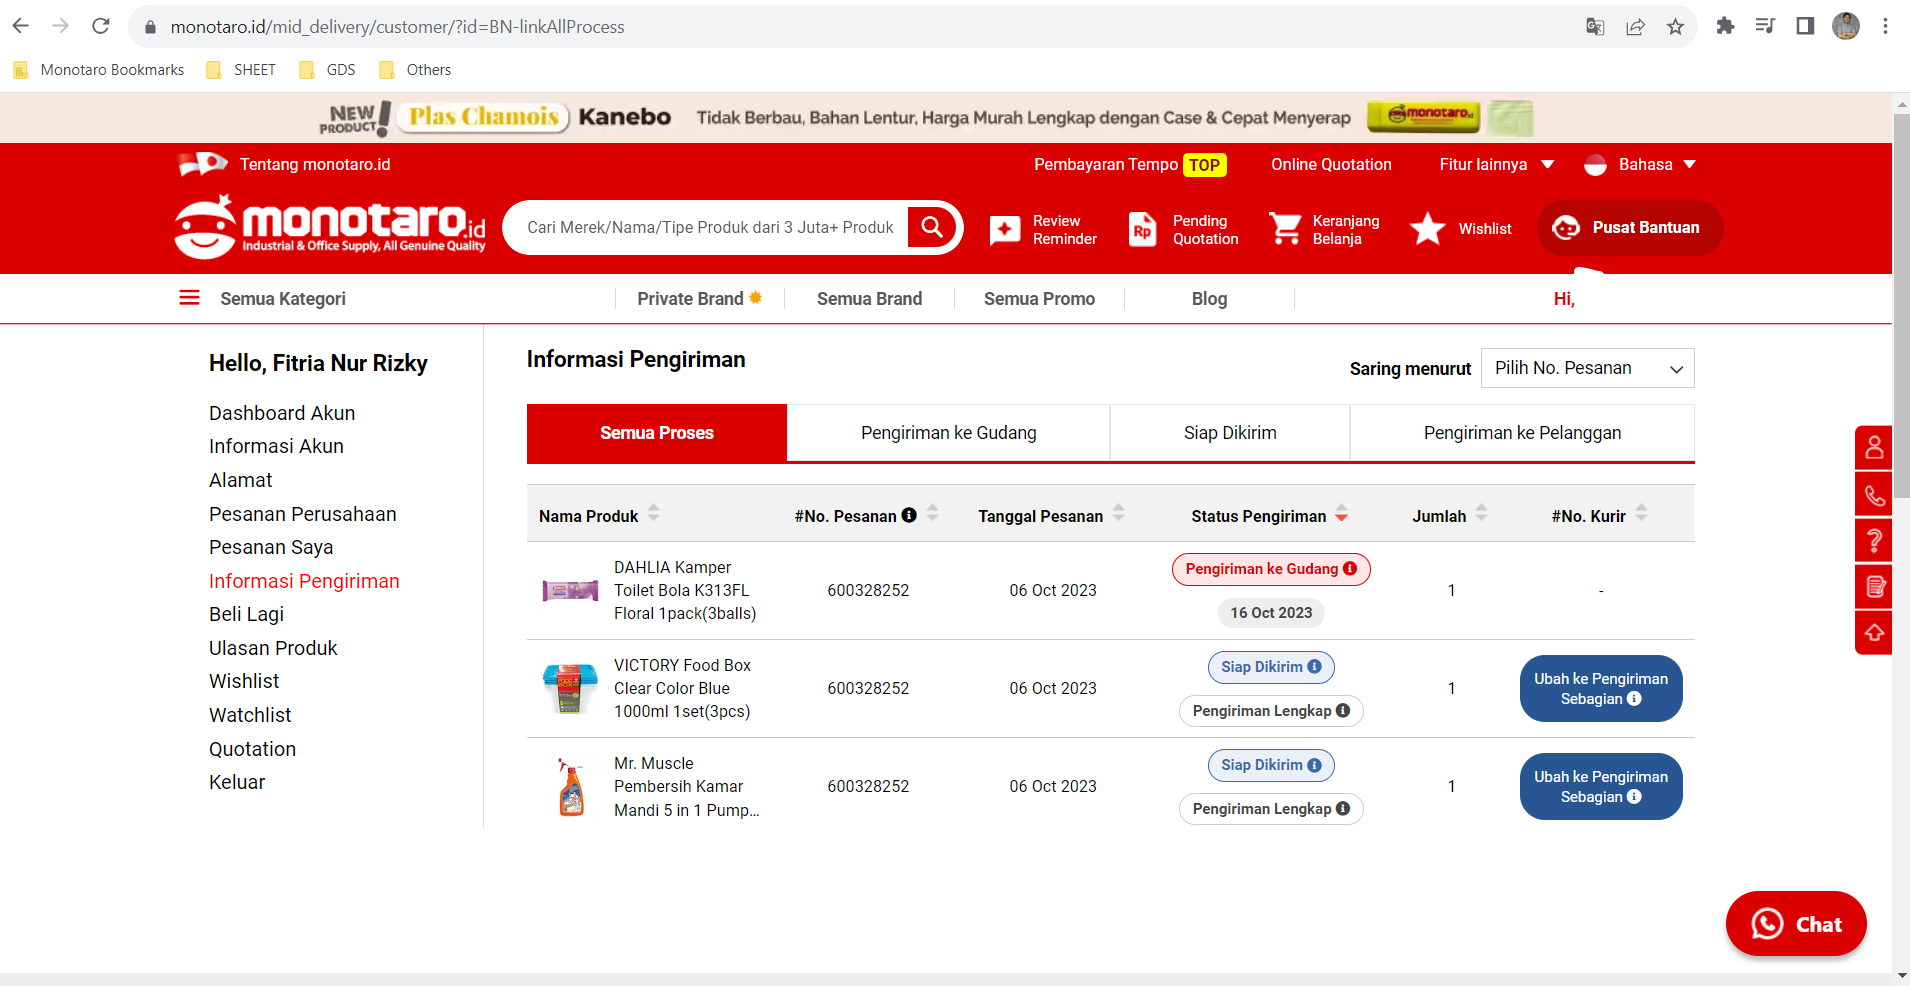
Task: Select the Semua Proses tab
Action: 657,433
